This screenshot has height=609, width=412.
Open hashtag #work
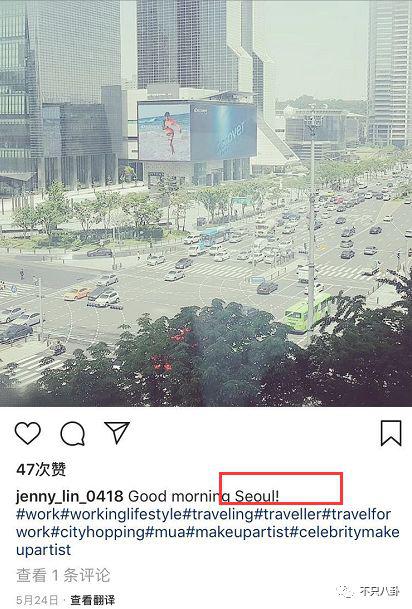[38, 514]
